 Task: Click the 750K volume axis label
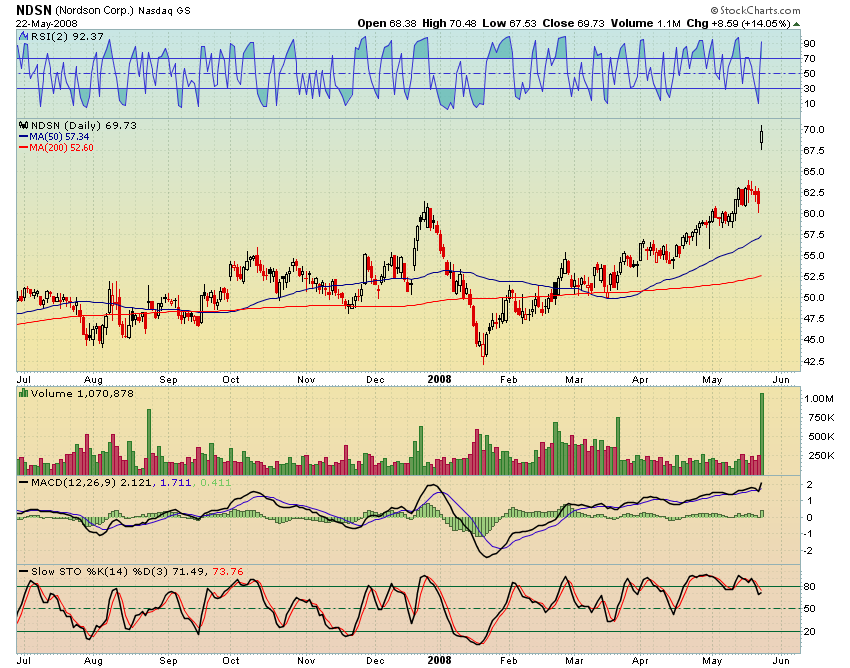pos(821,418)
